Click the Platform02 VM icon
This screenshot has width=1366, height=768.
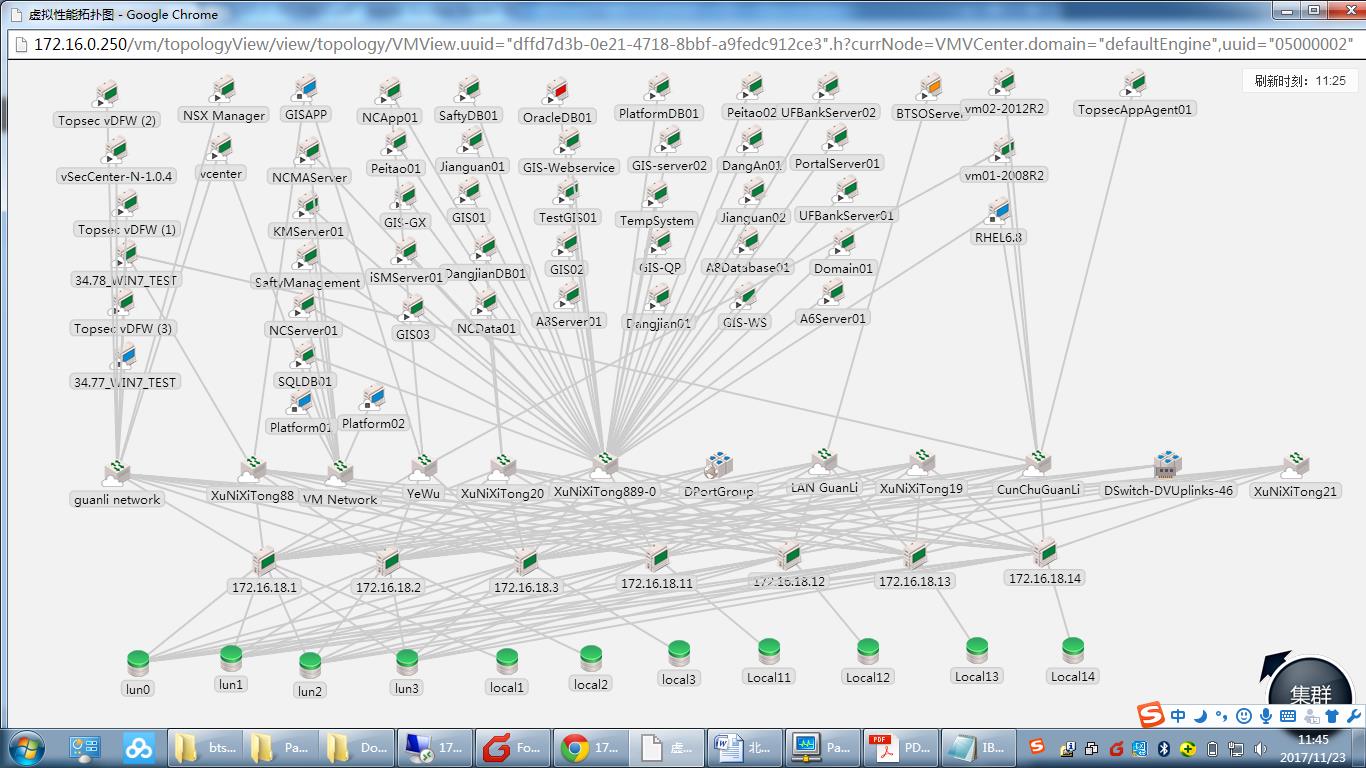click(374, 399)
